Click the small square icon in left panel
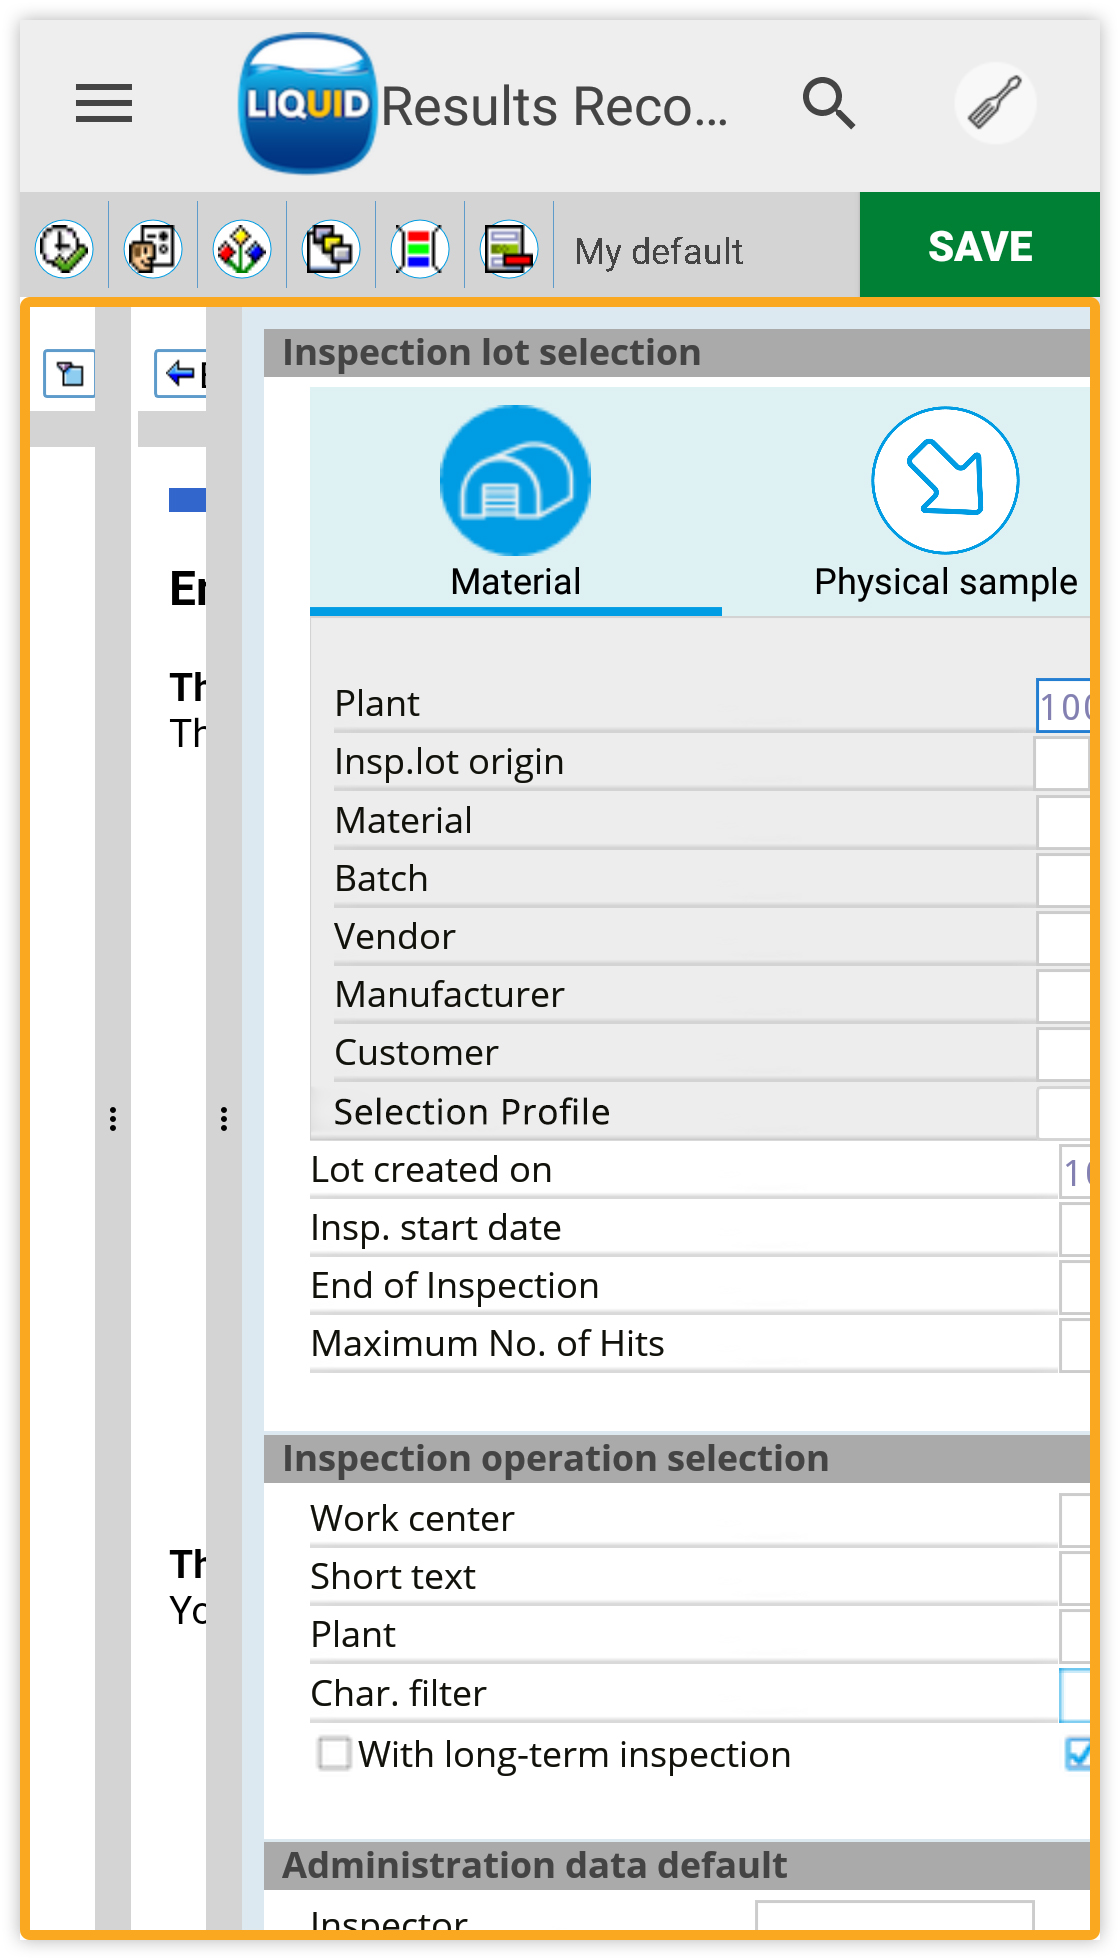The image size is (1120, 1960). 70,374
